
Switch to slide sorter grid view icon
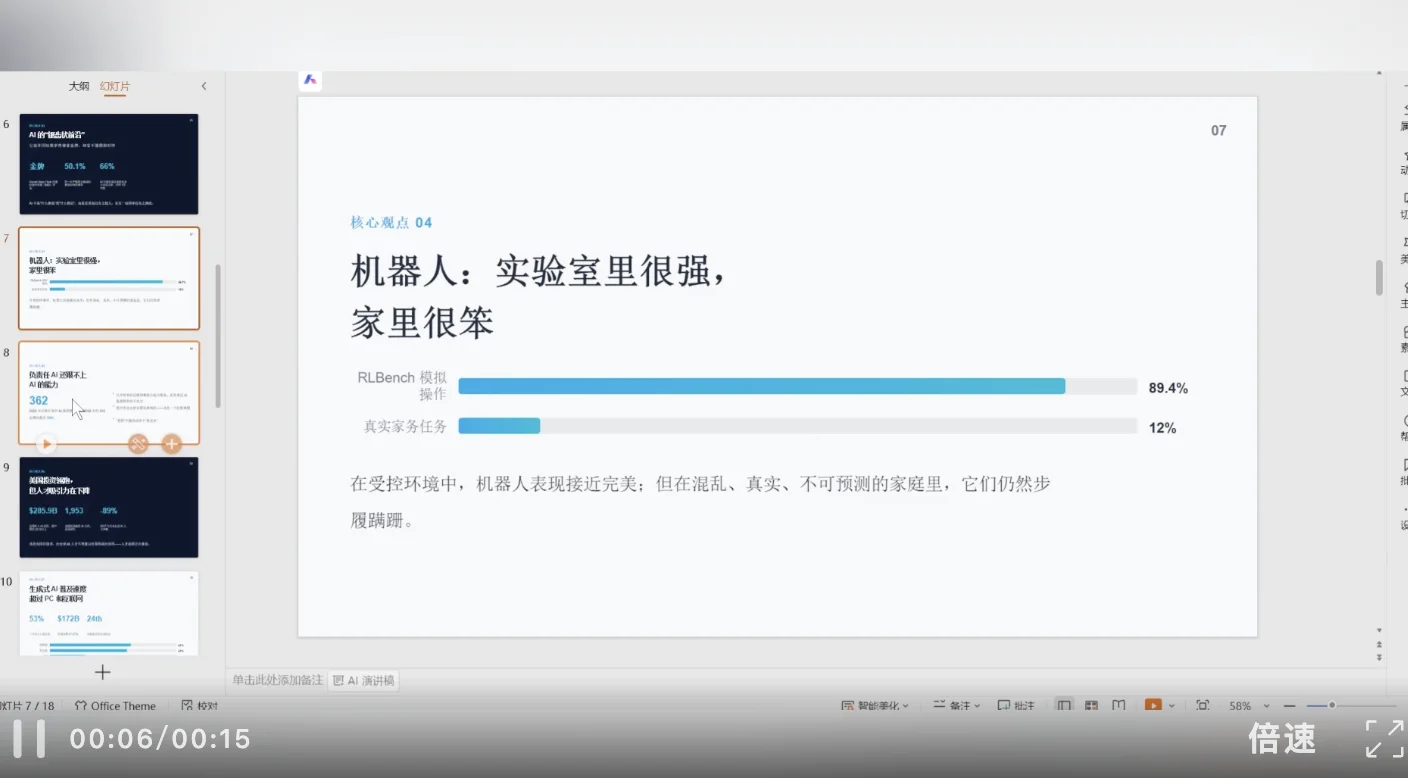1092,706
